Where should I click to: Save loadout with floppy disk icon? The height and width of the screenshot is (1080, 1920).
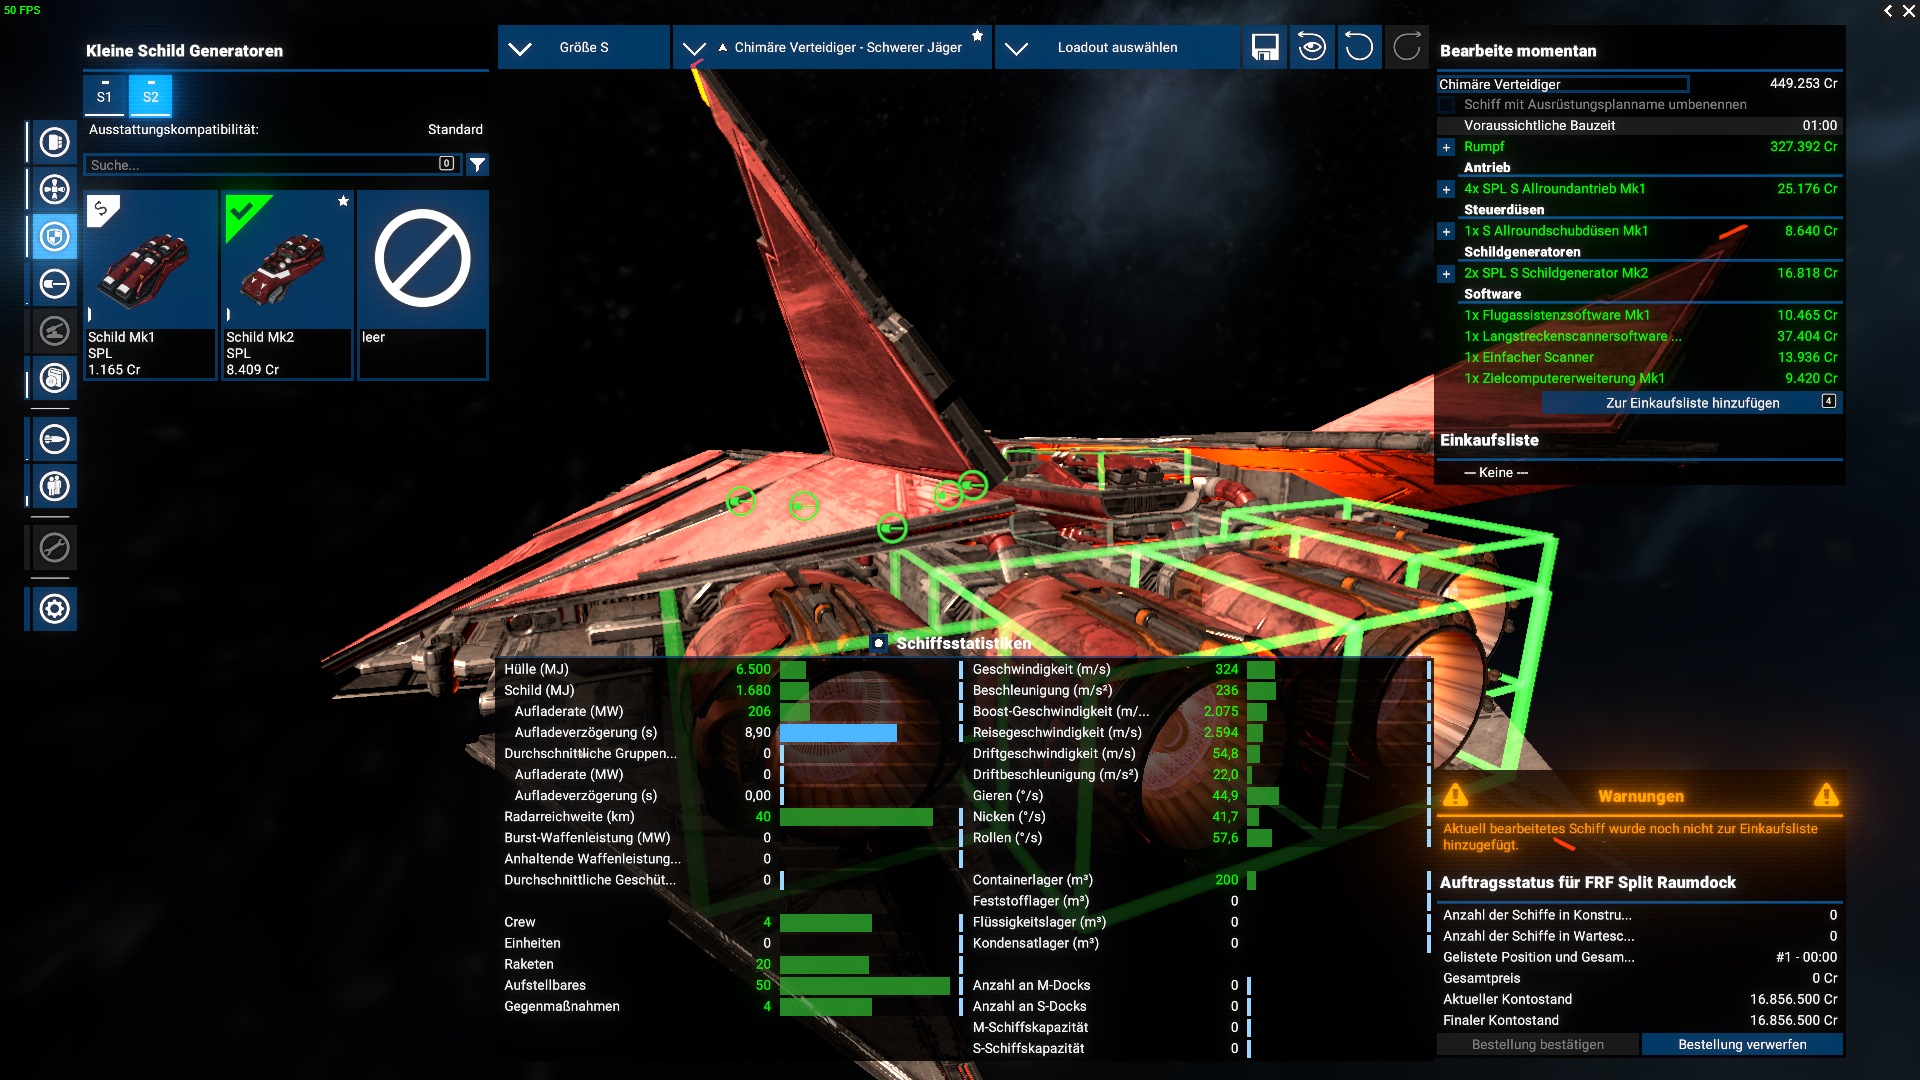click(x=1265, y=47)
